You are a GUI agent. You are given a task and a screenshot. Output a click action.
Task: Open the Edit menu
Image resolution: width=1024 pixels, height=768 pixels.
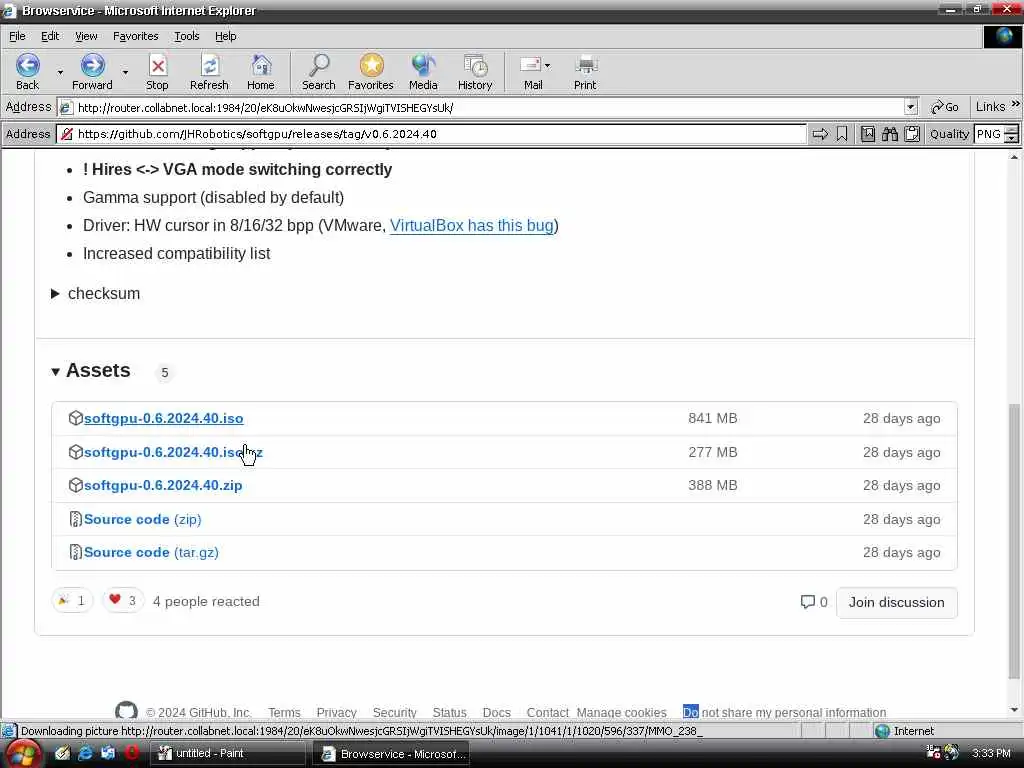[50, 36]
